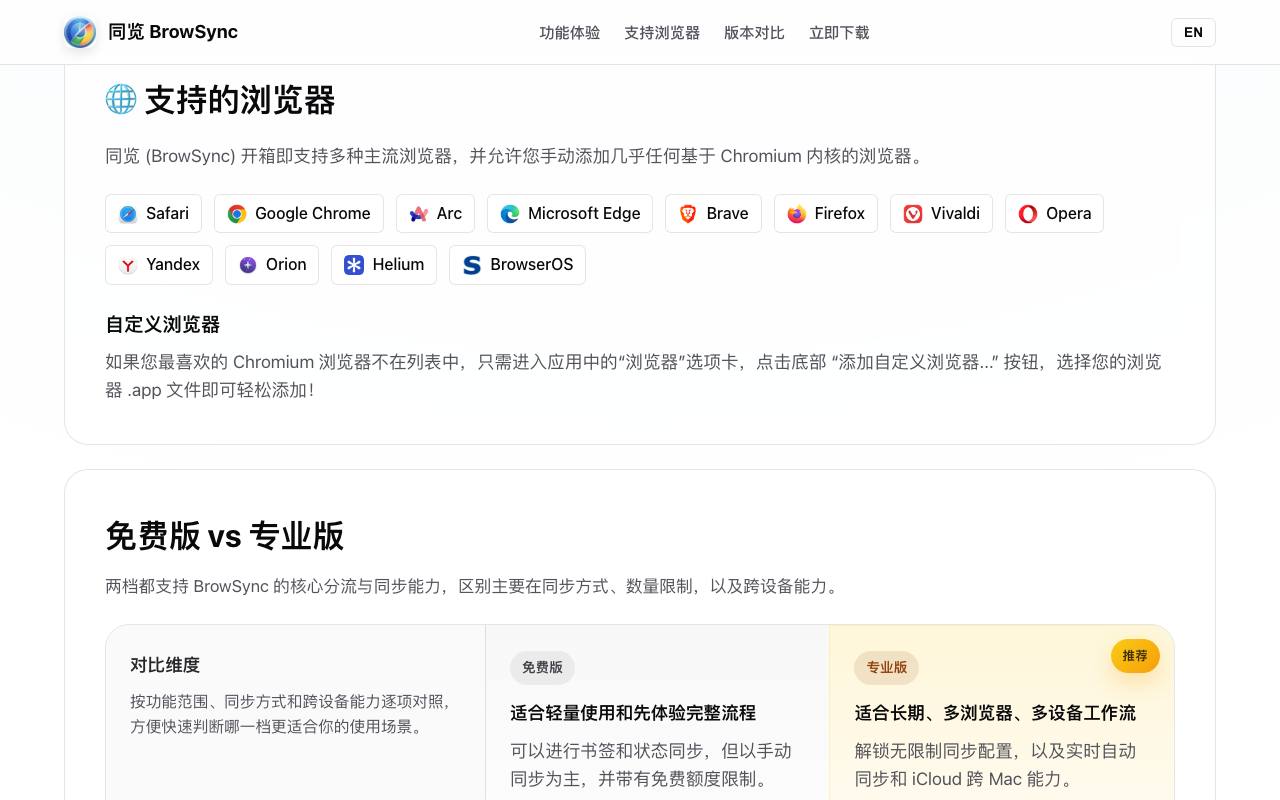Click the Orion label text
This screenshot has width=1280, height=800.
[x=286, y=264]
